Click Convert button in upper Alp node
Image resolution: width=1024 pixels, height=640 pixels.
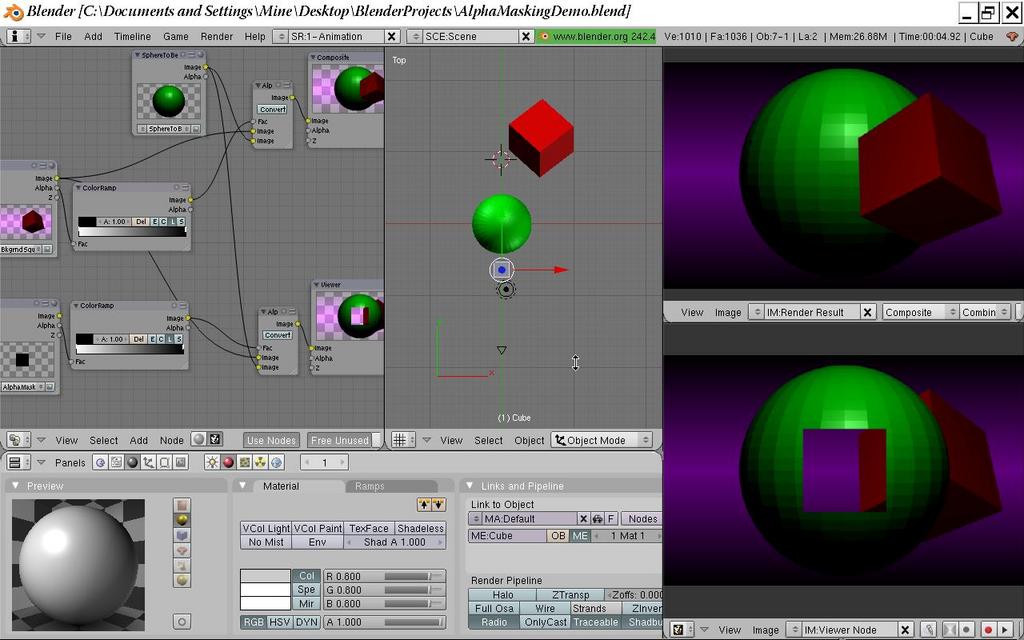click(x=272, y=109)
